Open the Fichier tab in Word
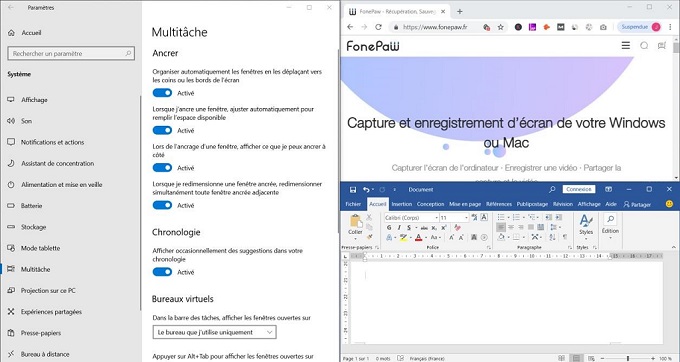 [353, 204]
